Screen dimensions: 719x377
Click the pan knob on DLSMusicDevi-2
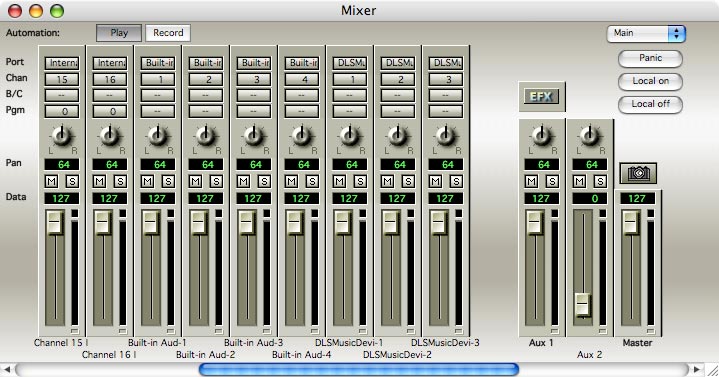pyautogui.click(x=398, y=136)
